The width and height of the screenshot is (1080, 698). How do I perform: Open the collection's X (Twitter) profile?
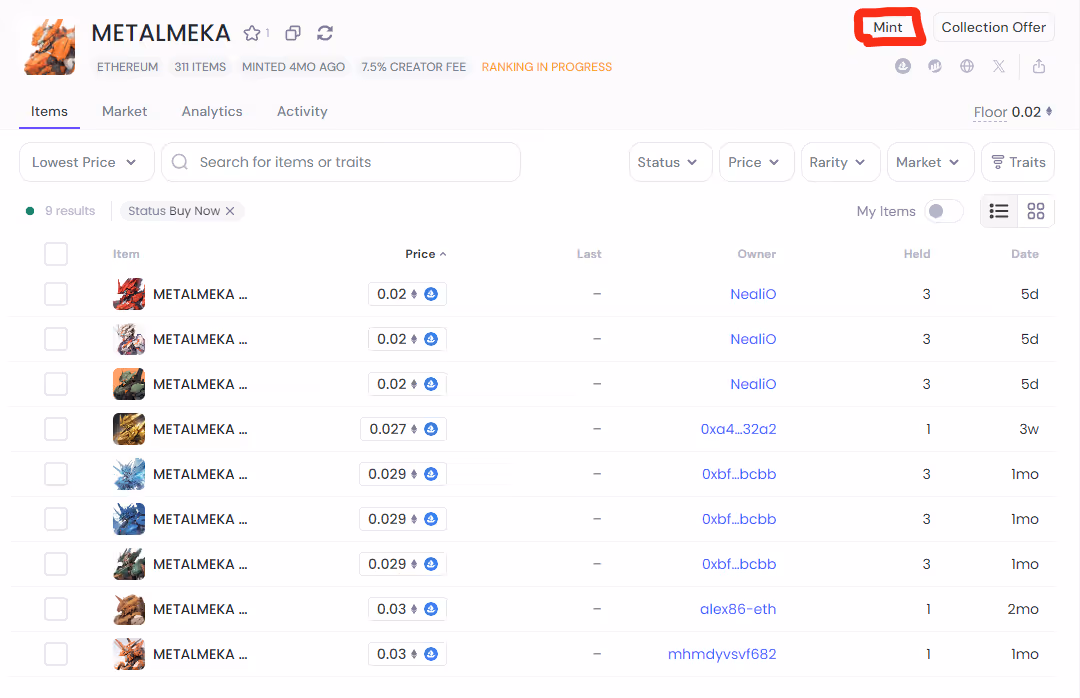coord(998,67)
